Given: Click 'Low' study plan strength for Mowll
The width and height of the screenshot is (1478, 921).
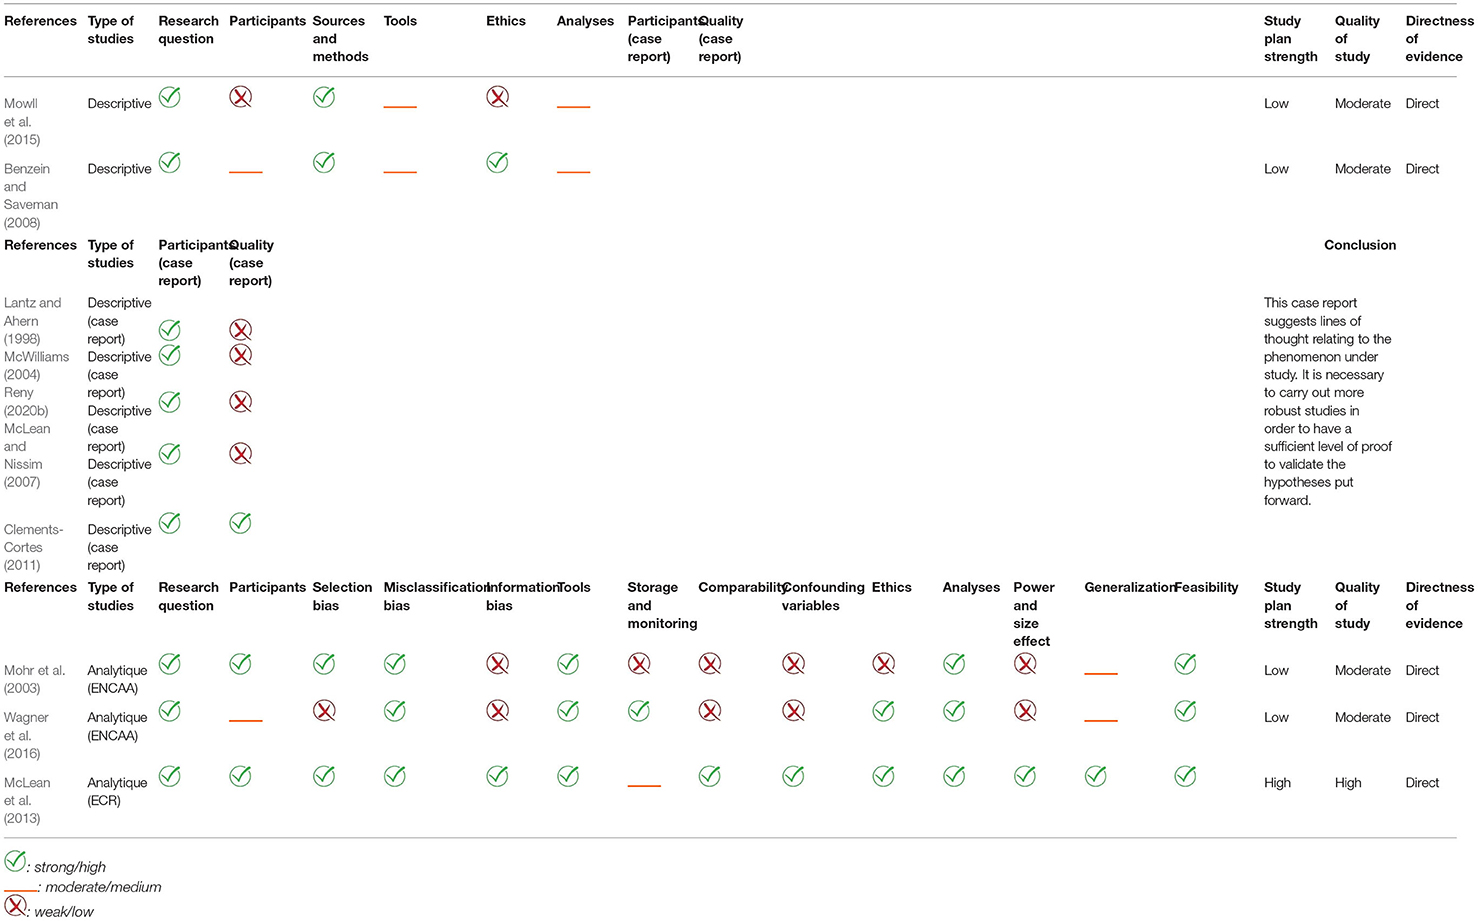Looking at the screenshot, I should coord(1276,103).
